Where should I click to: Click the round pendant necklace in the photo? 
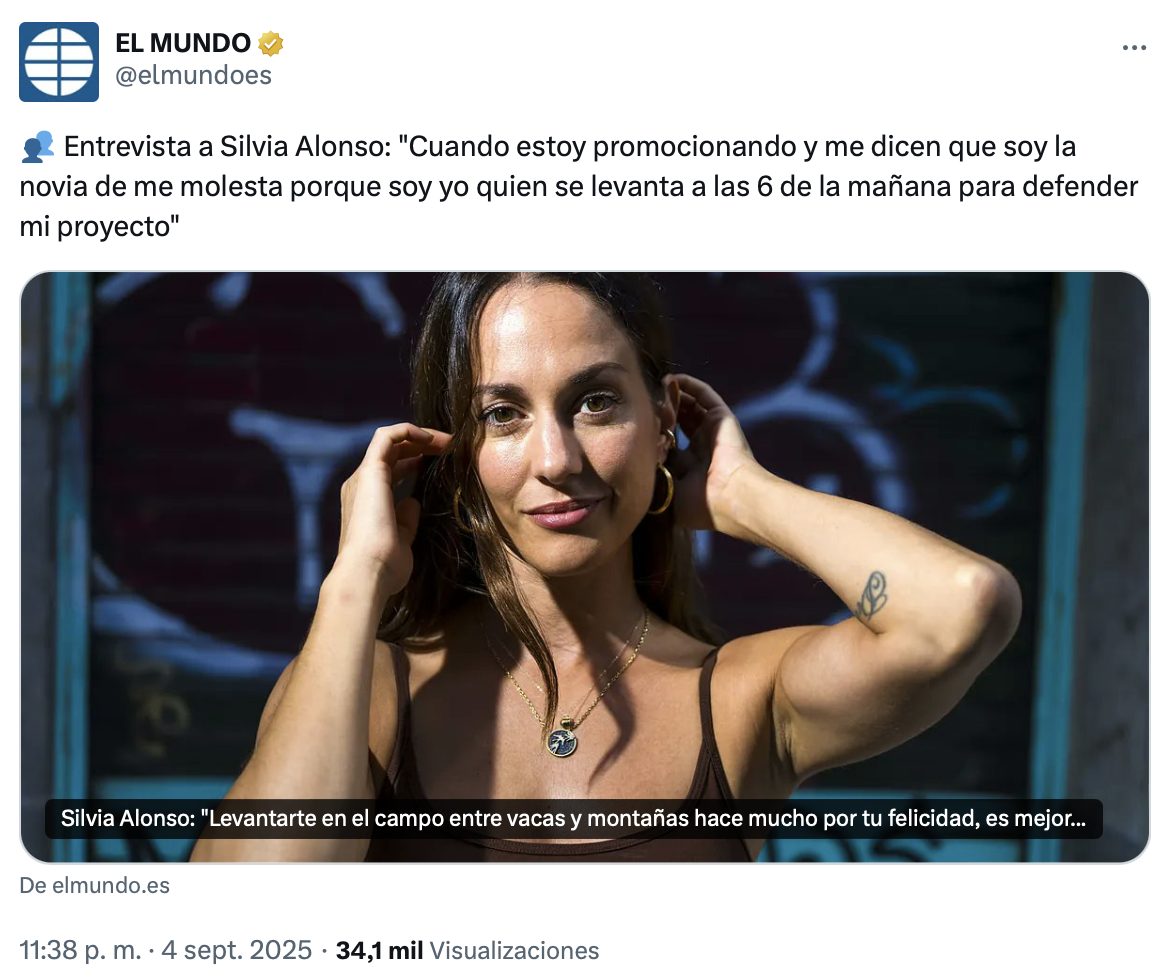(x=562, y=742)
